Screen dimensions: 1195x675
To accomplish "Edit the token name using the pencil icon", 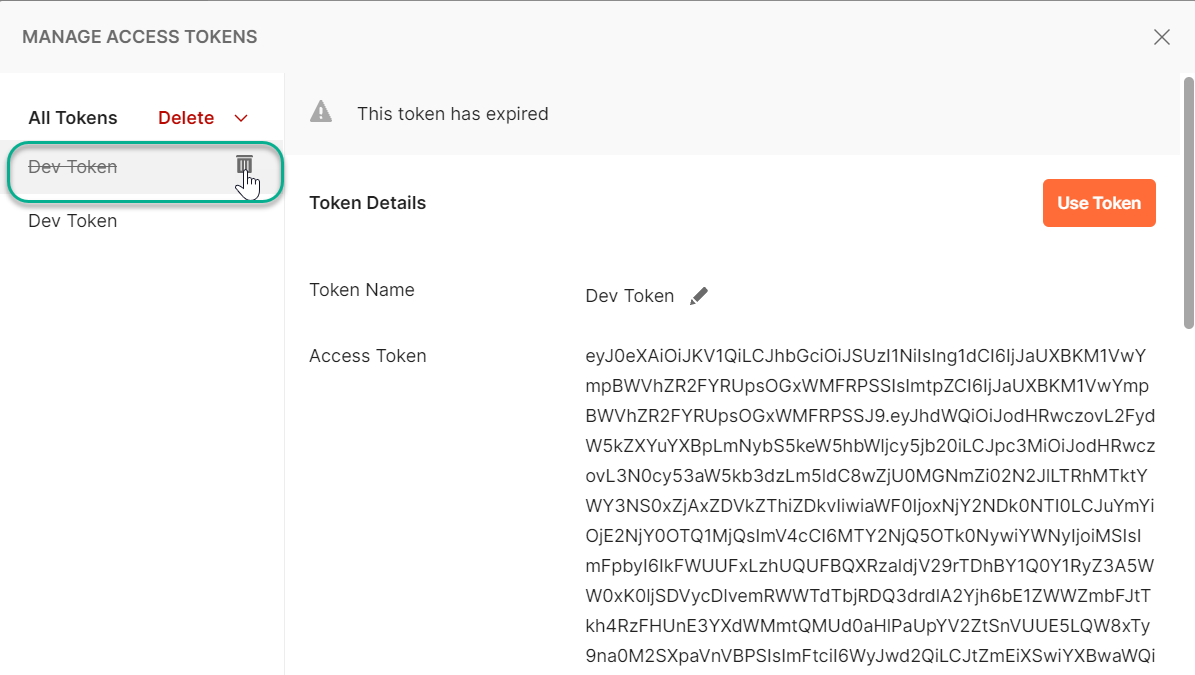I will click(699, 294).
